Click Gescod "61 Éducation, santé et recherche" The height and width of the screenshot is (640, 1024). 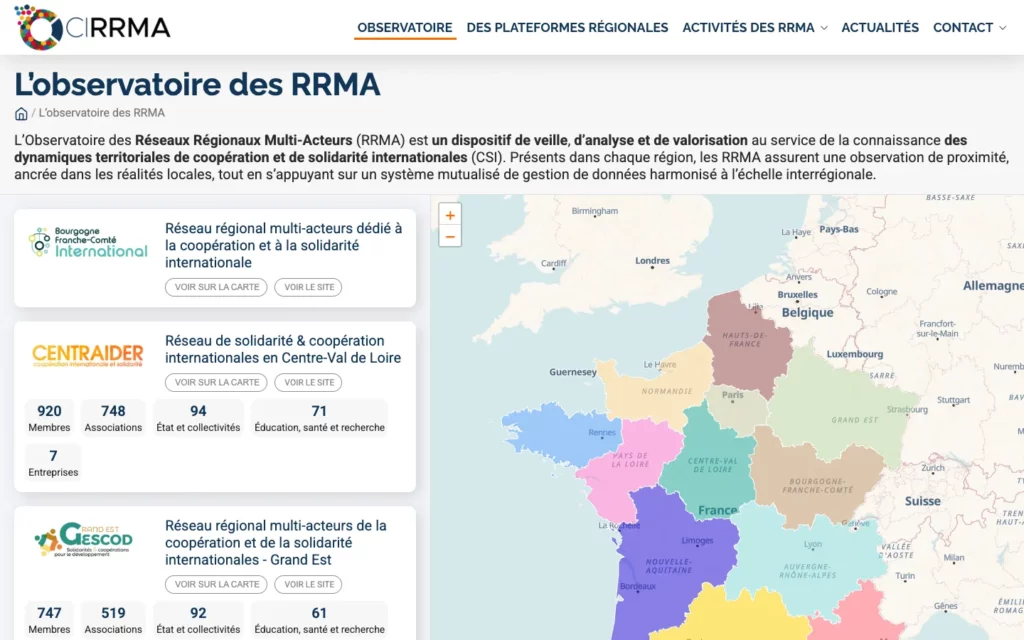coord(319,620)
